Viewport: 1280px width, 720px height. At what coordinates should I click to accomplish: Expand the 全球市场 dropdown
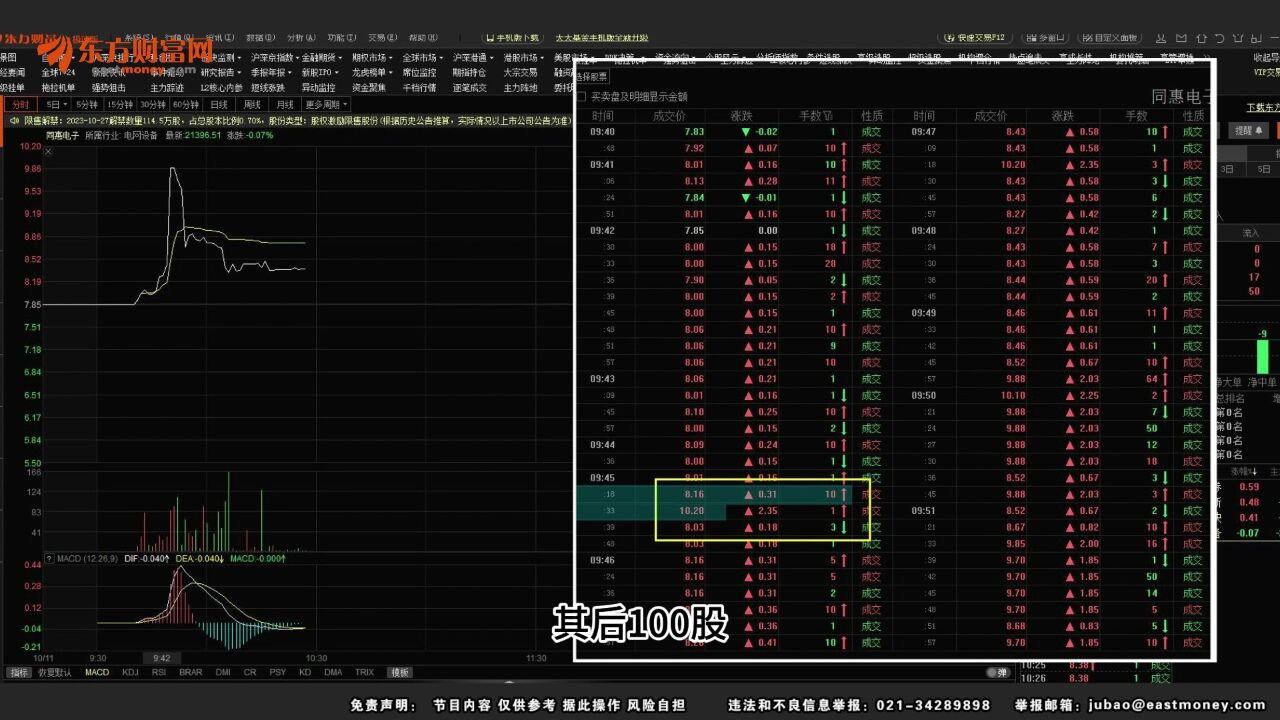[x=424, y=58]
